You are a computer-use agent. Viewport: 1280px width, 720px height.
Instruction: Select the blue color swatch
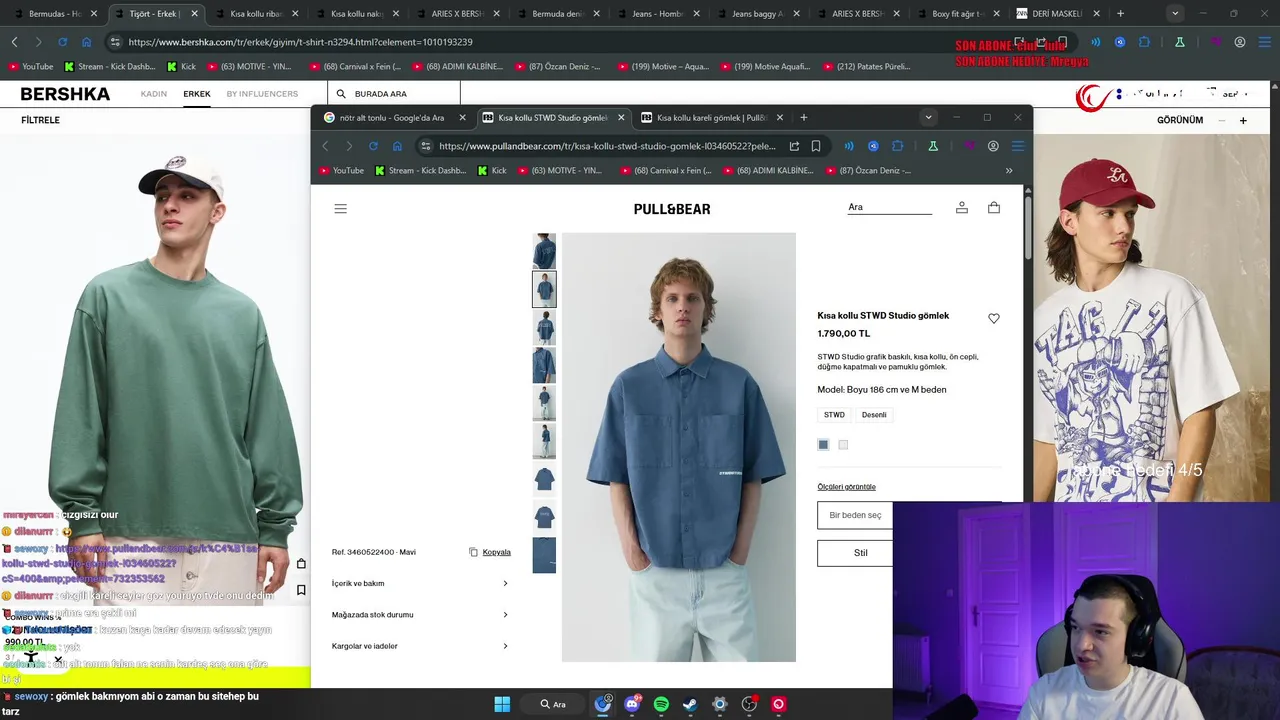pos(823,445)
